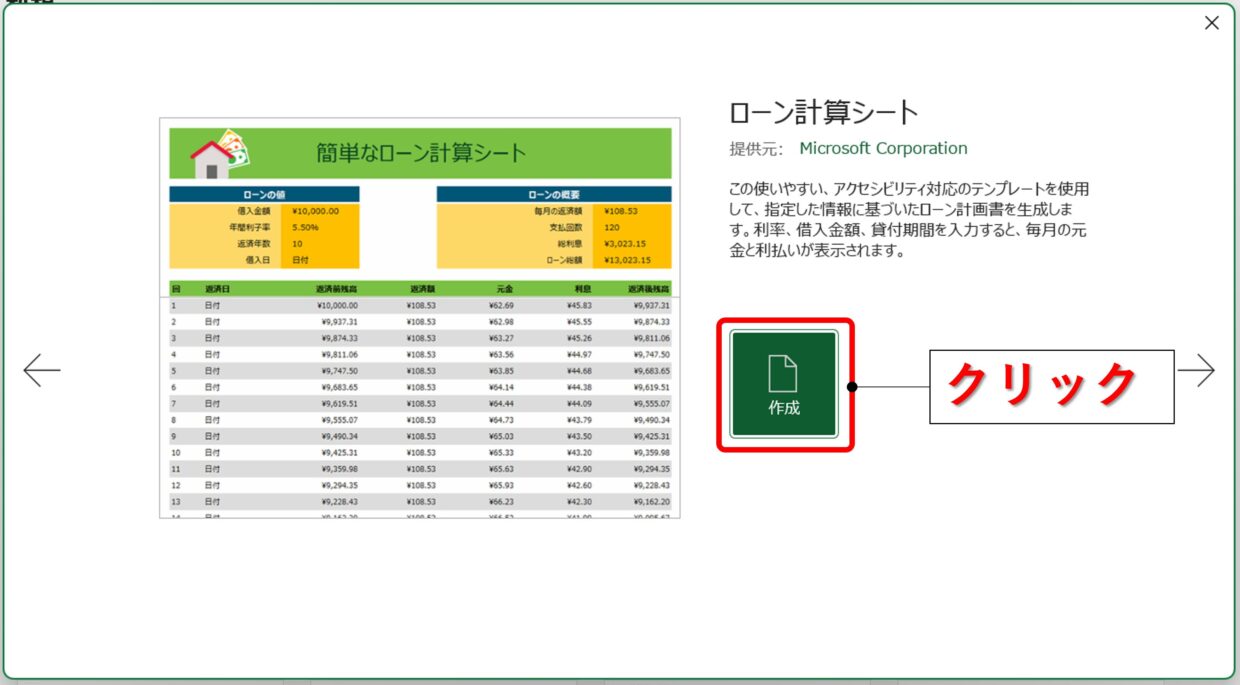Click the ¥13,023.15 total loan value
This screenshot has width=1240, height=685.
627,260
